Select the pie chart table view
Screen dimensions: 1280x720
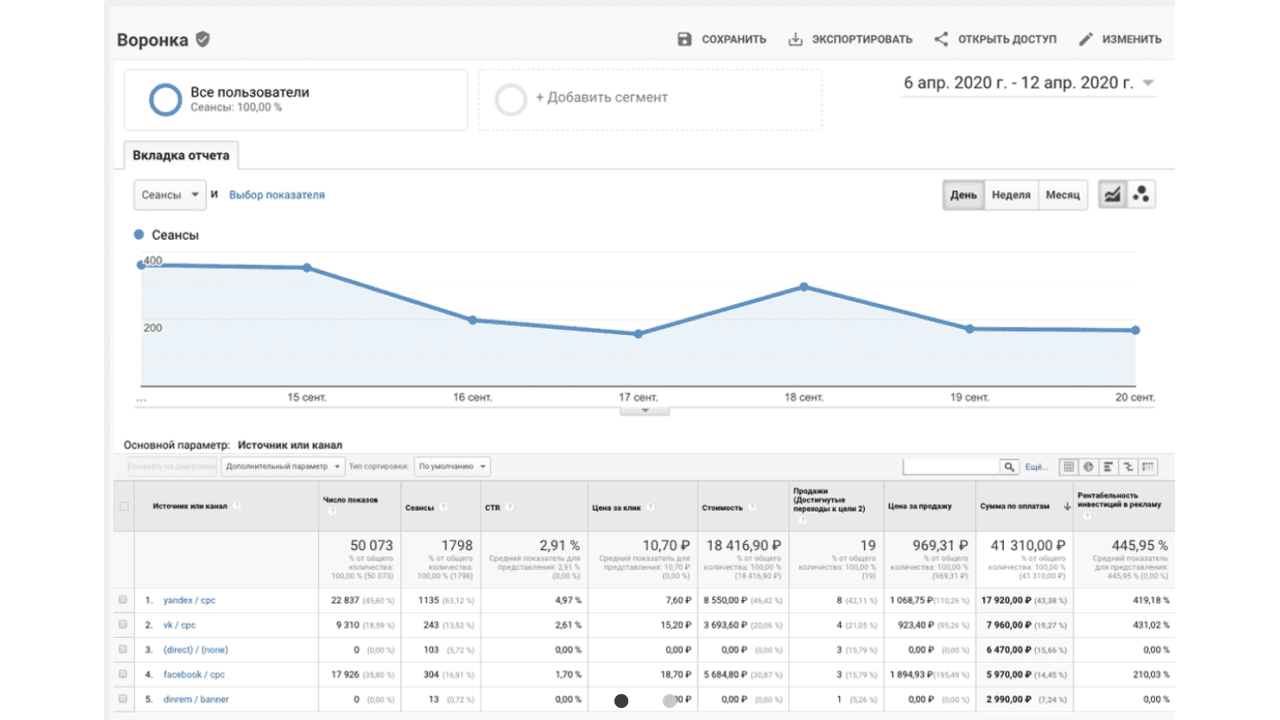[x=1087, y=467]
